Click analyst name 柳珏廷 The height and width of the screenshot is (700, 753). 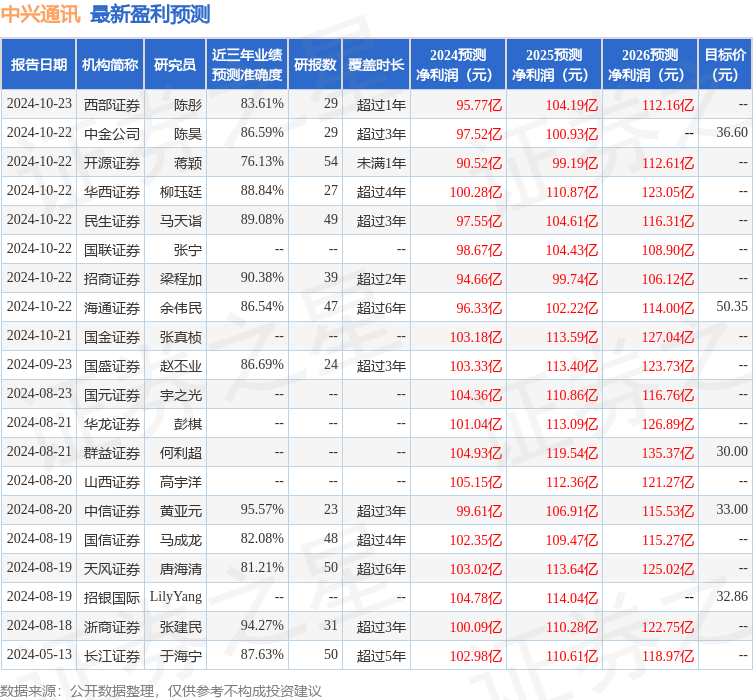click(181, 192)
